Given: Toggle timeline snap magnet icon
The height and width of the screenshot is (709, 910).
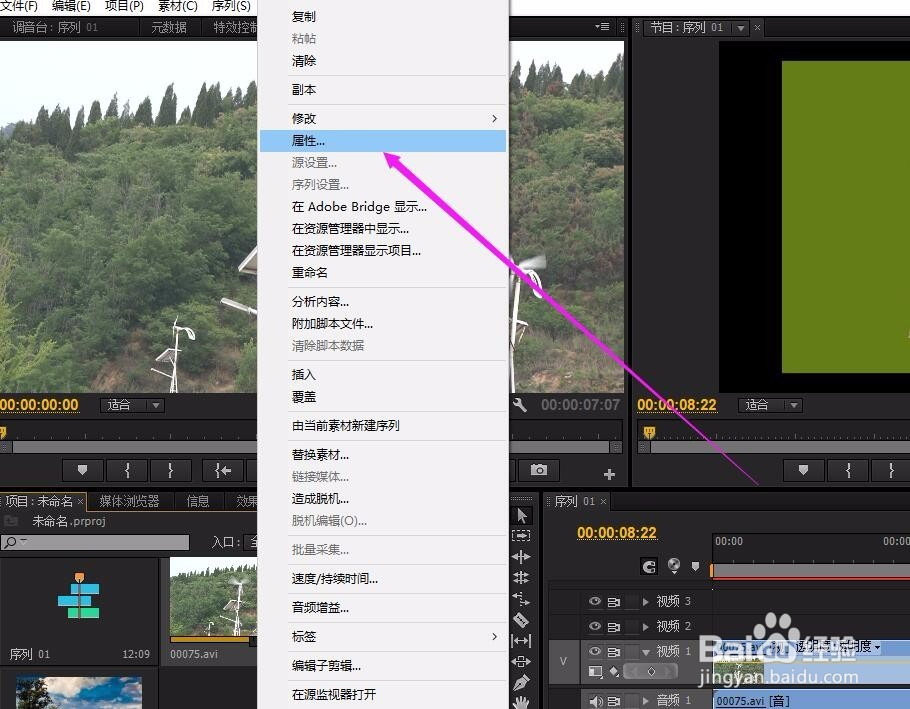Looking at the screenshot, I should 649,566.
